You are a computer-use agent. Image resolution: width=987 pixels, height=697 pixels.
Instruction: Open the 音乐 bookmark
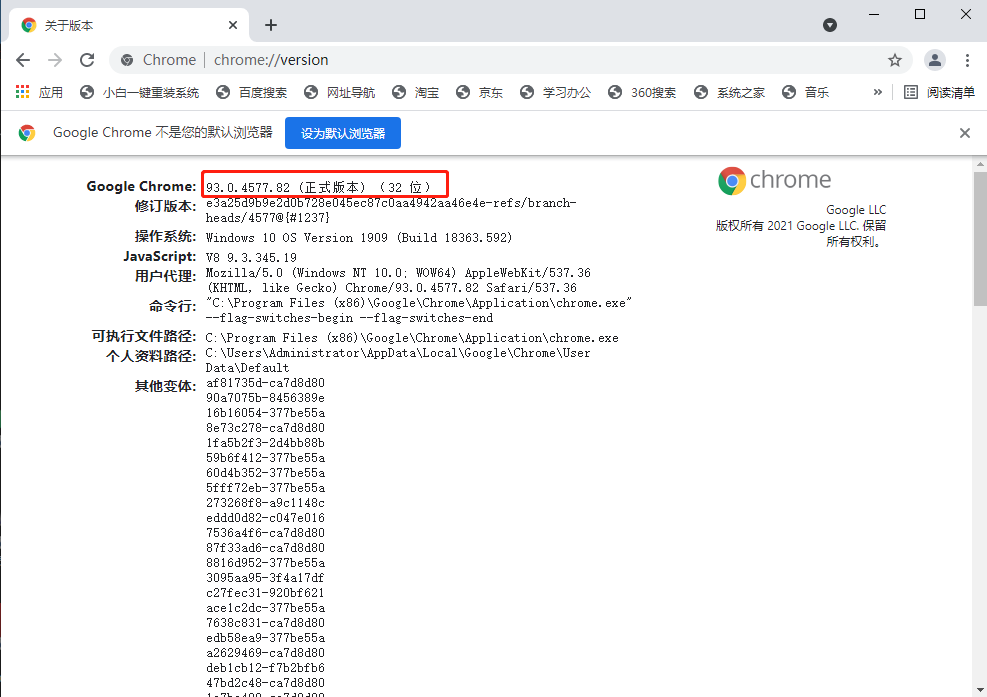click(x=806, y=93)
